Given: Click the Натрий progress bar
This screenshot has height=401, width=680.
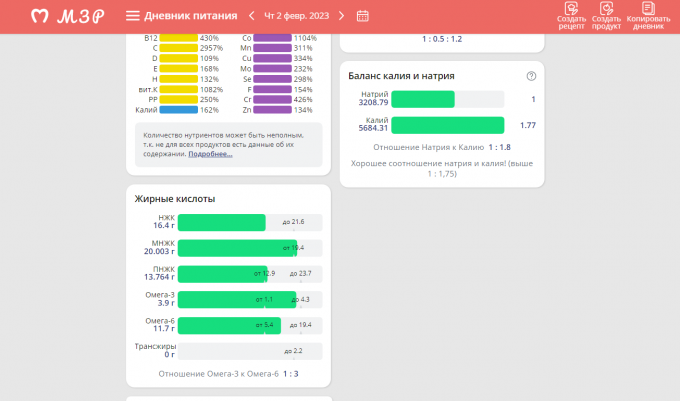Looking at the screenshot, I should [x=424, y=99].
